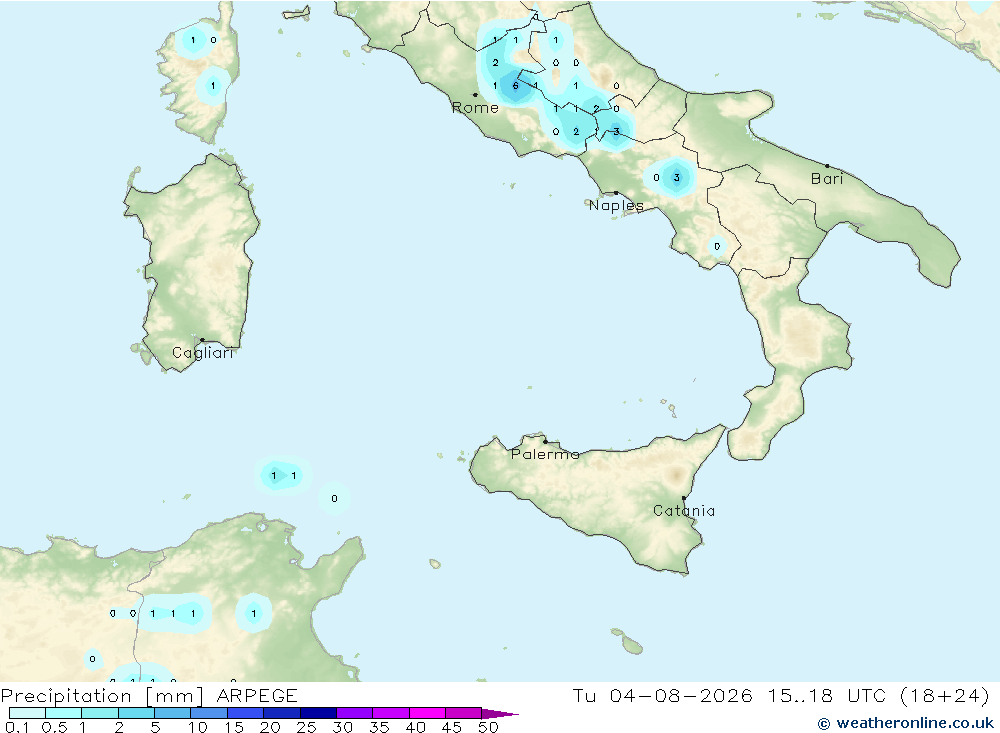Image resolution: width=1000 pixels, height=733 pixels.
Task: Click the Precipitation [mm] ARPEGE title
Action: tap(149, 696)
